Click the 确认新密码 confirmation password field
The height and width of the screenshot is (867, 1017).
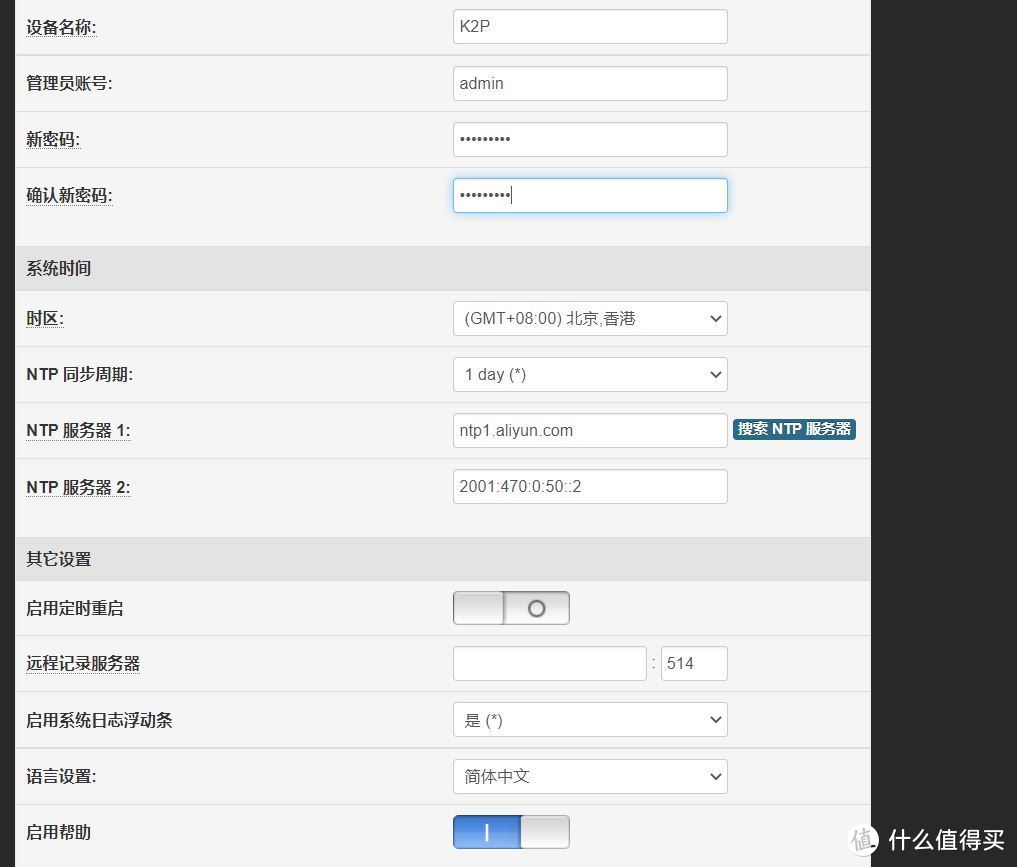[589, 195]
